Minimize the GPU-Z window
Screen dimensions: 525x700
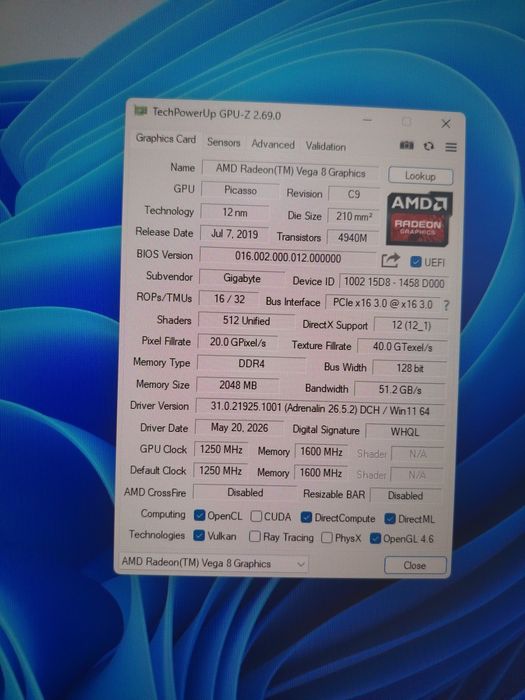tap(367, 120)
